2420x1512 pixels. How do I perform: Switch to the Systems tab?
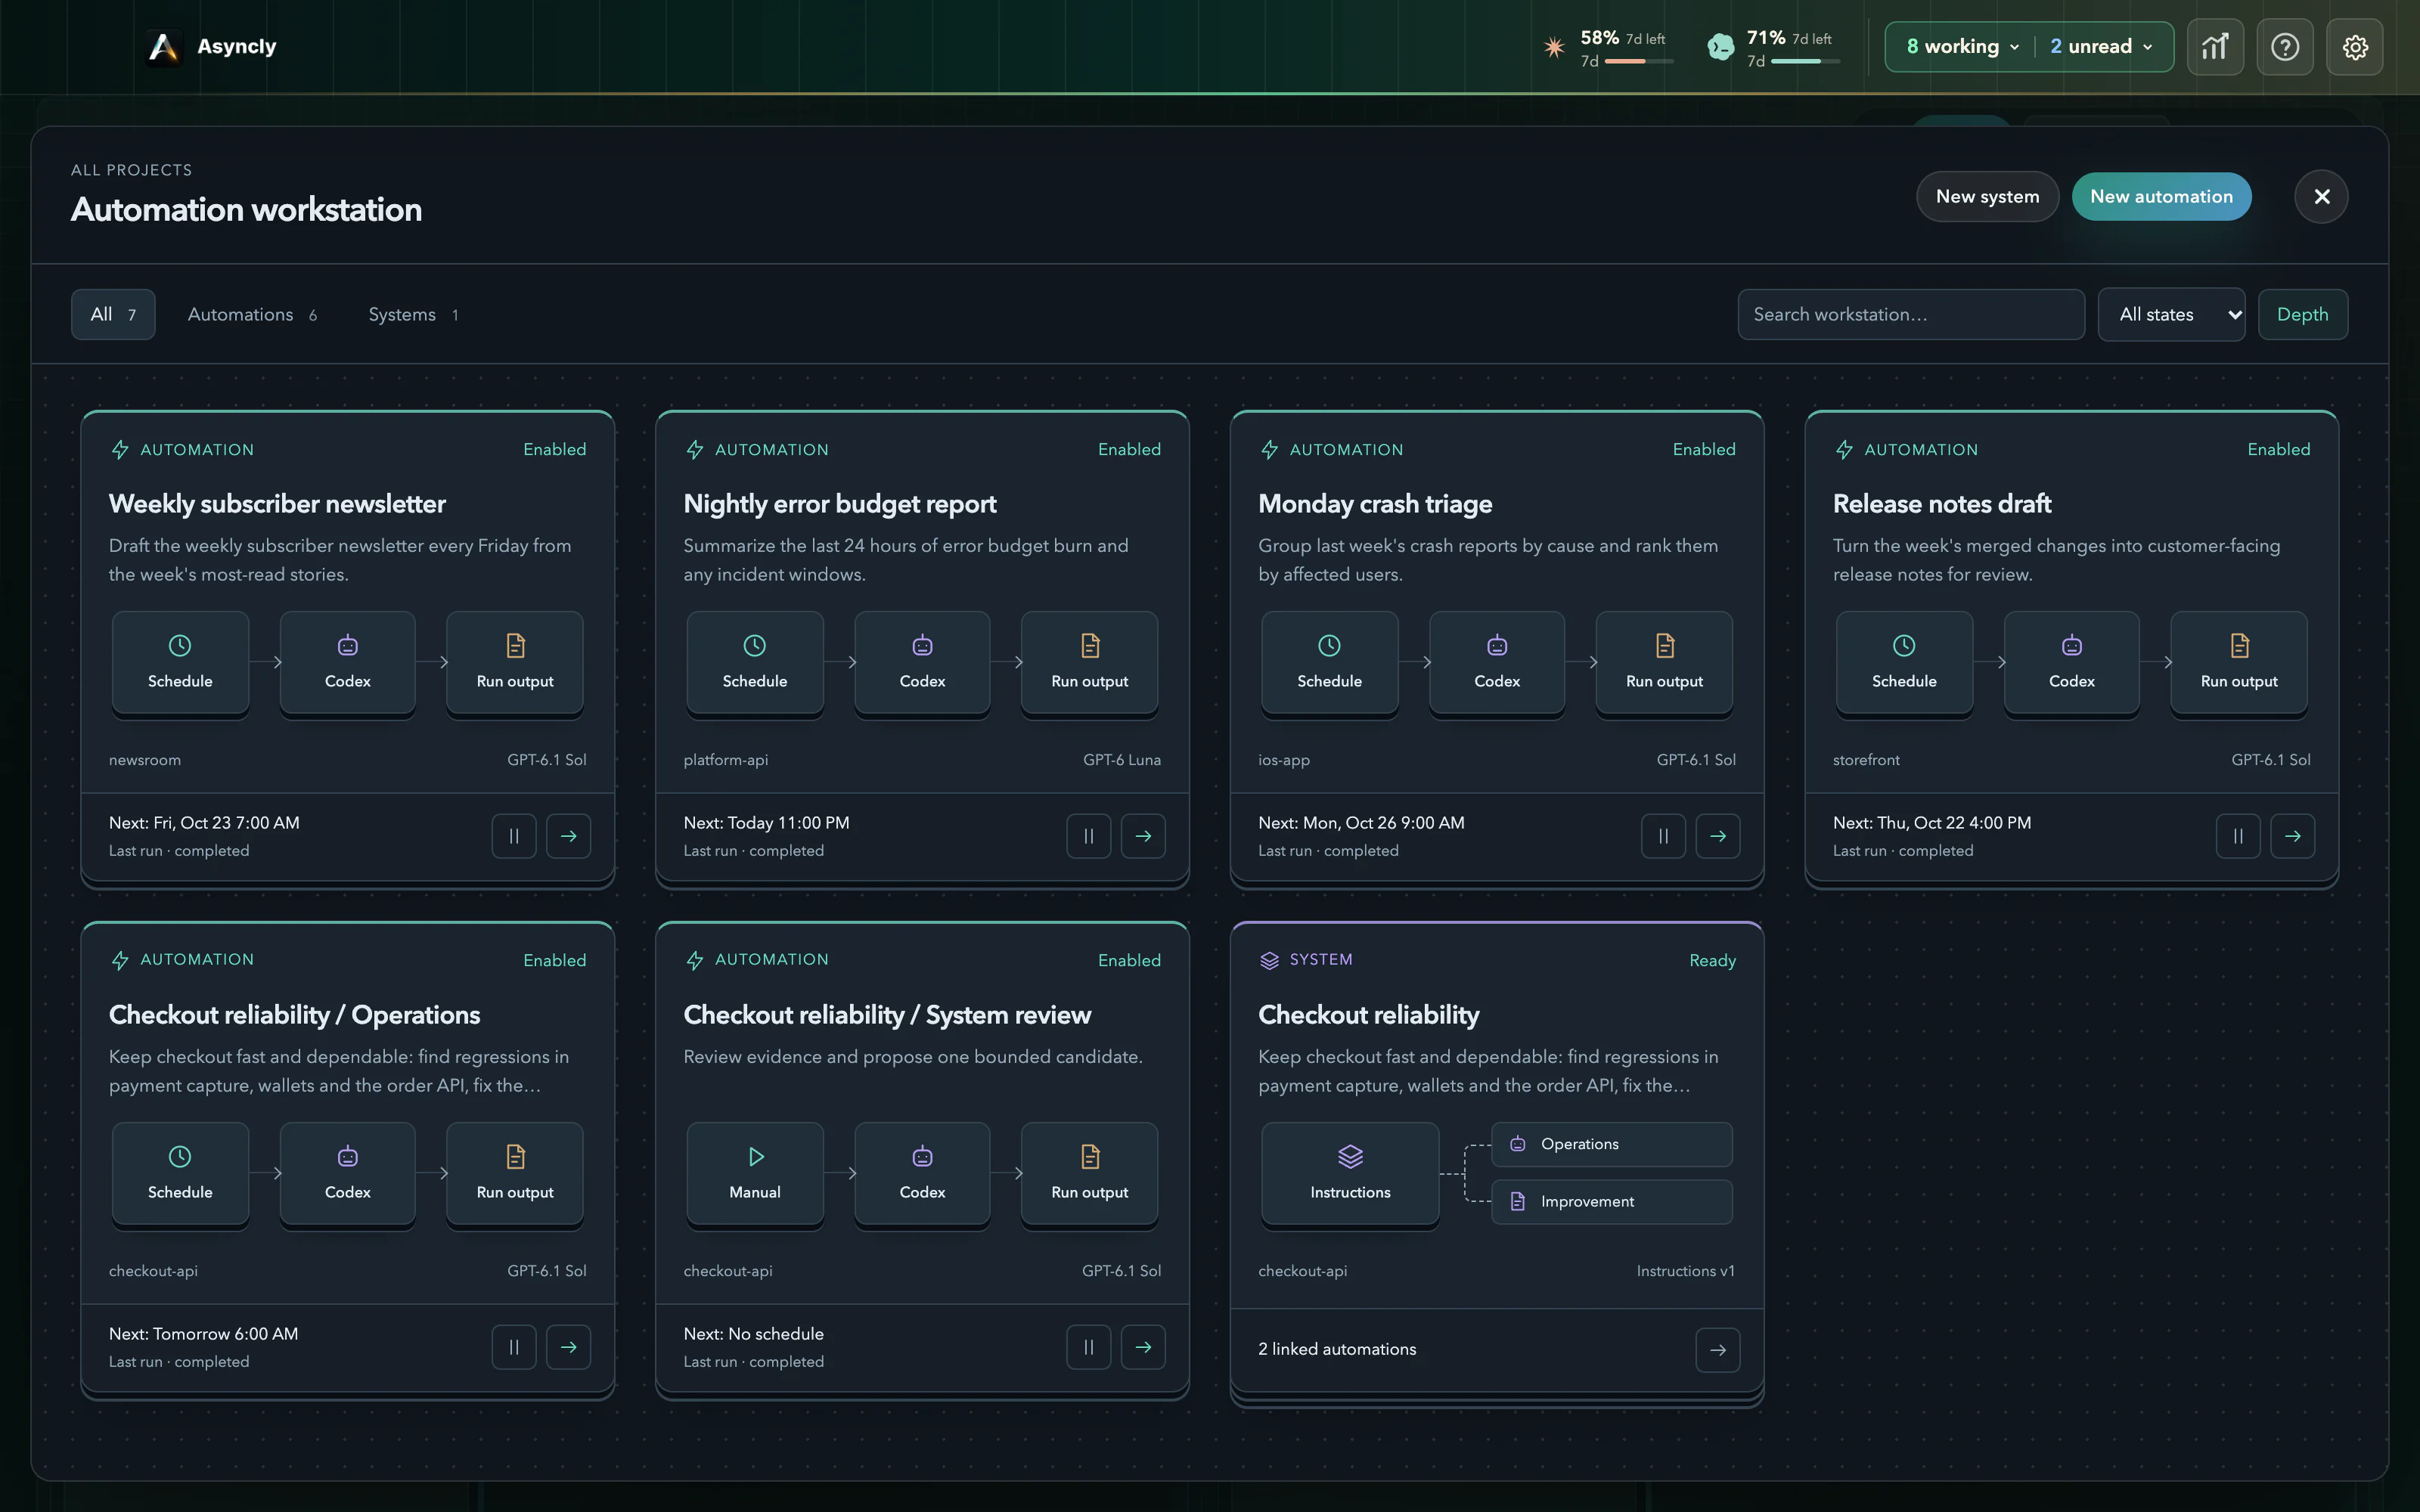click(413, 315)
